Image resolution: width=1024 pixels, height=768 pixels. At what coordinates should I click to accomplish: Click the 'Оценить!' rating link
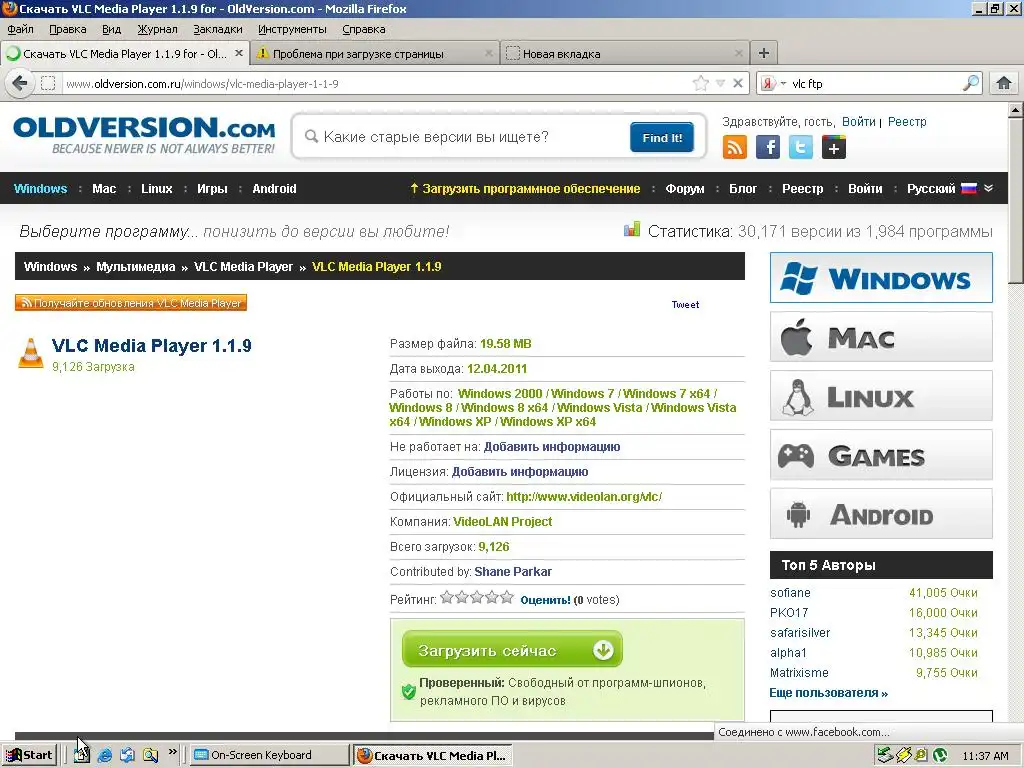tap(545, 600)
